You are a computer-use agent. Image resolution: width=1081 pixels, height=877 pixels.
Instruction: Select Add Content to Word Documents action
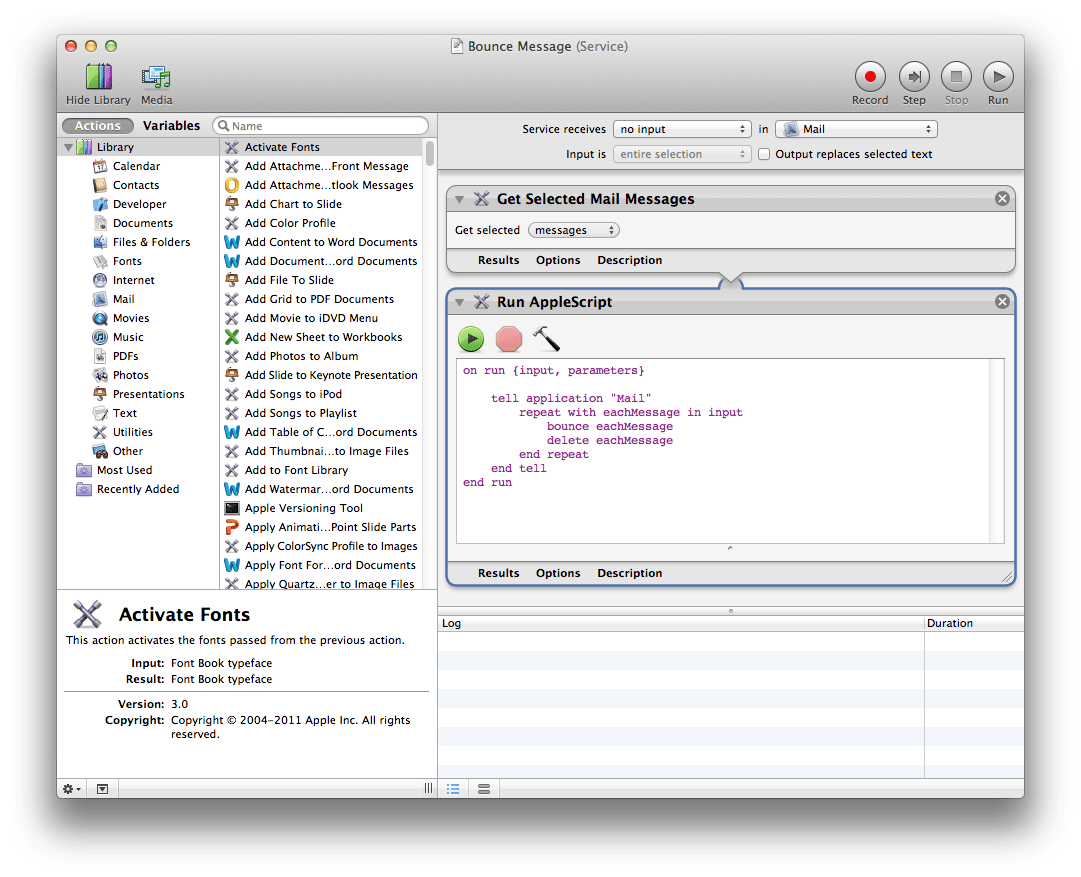[322, 242]
